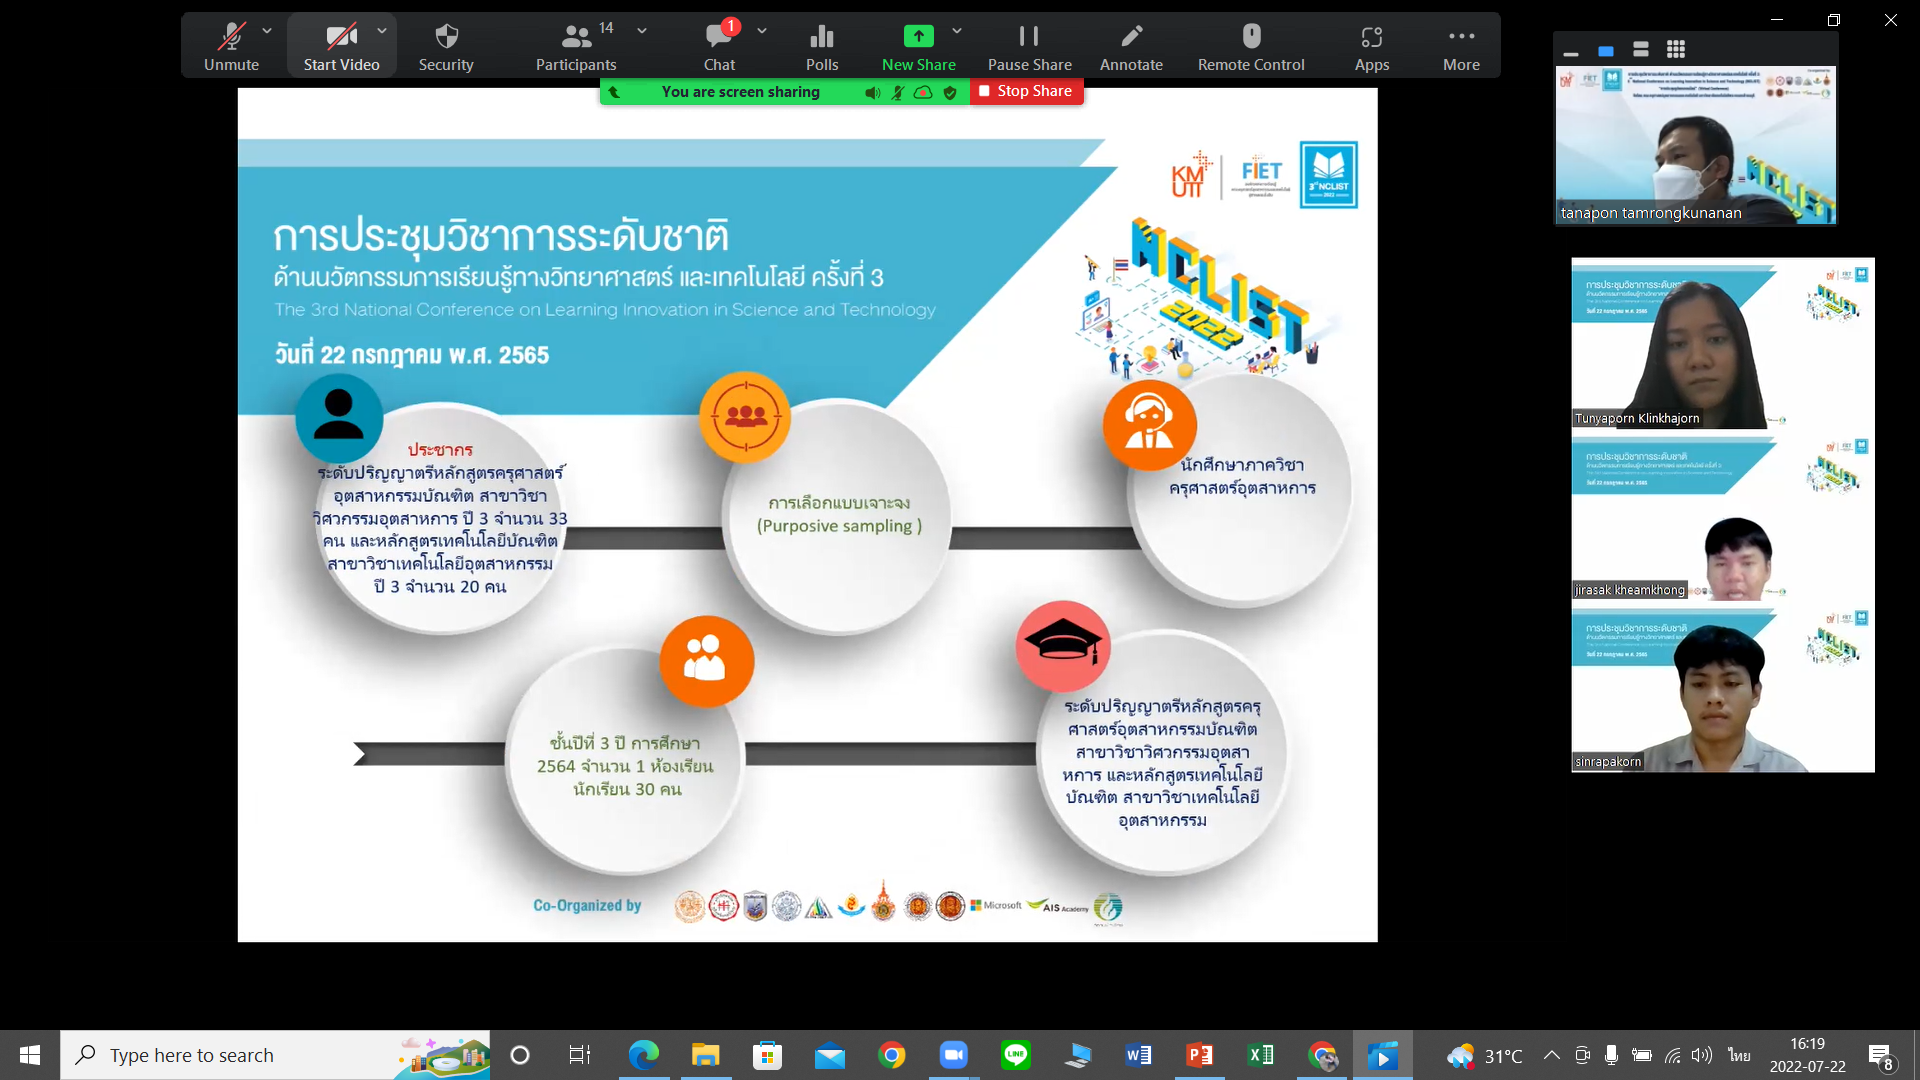The height and width of the screenshot is (1080, 1920).
Task: Open the Apps panel
Action: (x=1371, y=46)
